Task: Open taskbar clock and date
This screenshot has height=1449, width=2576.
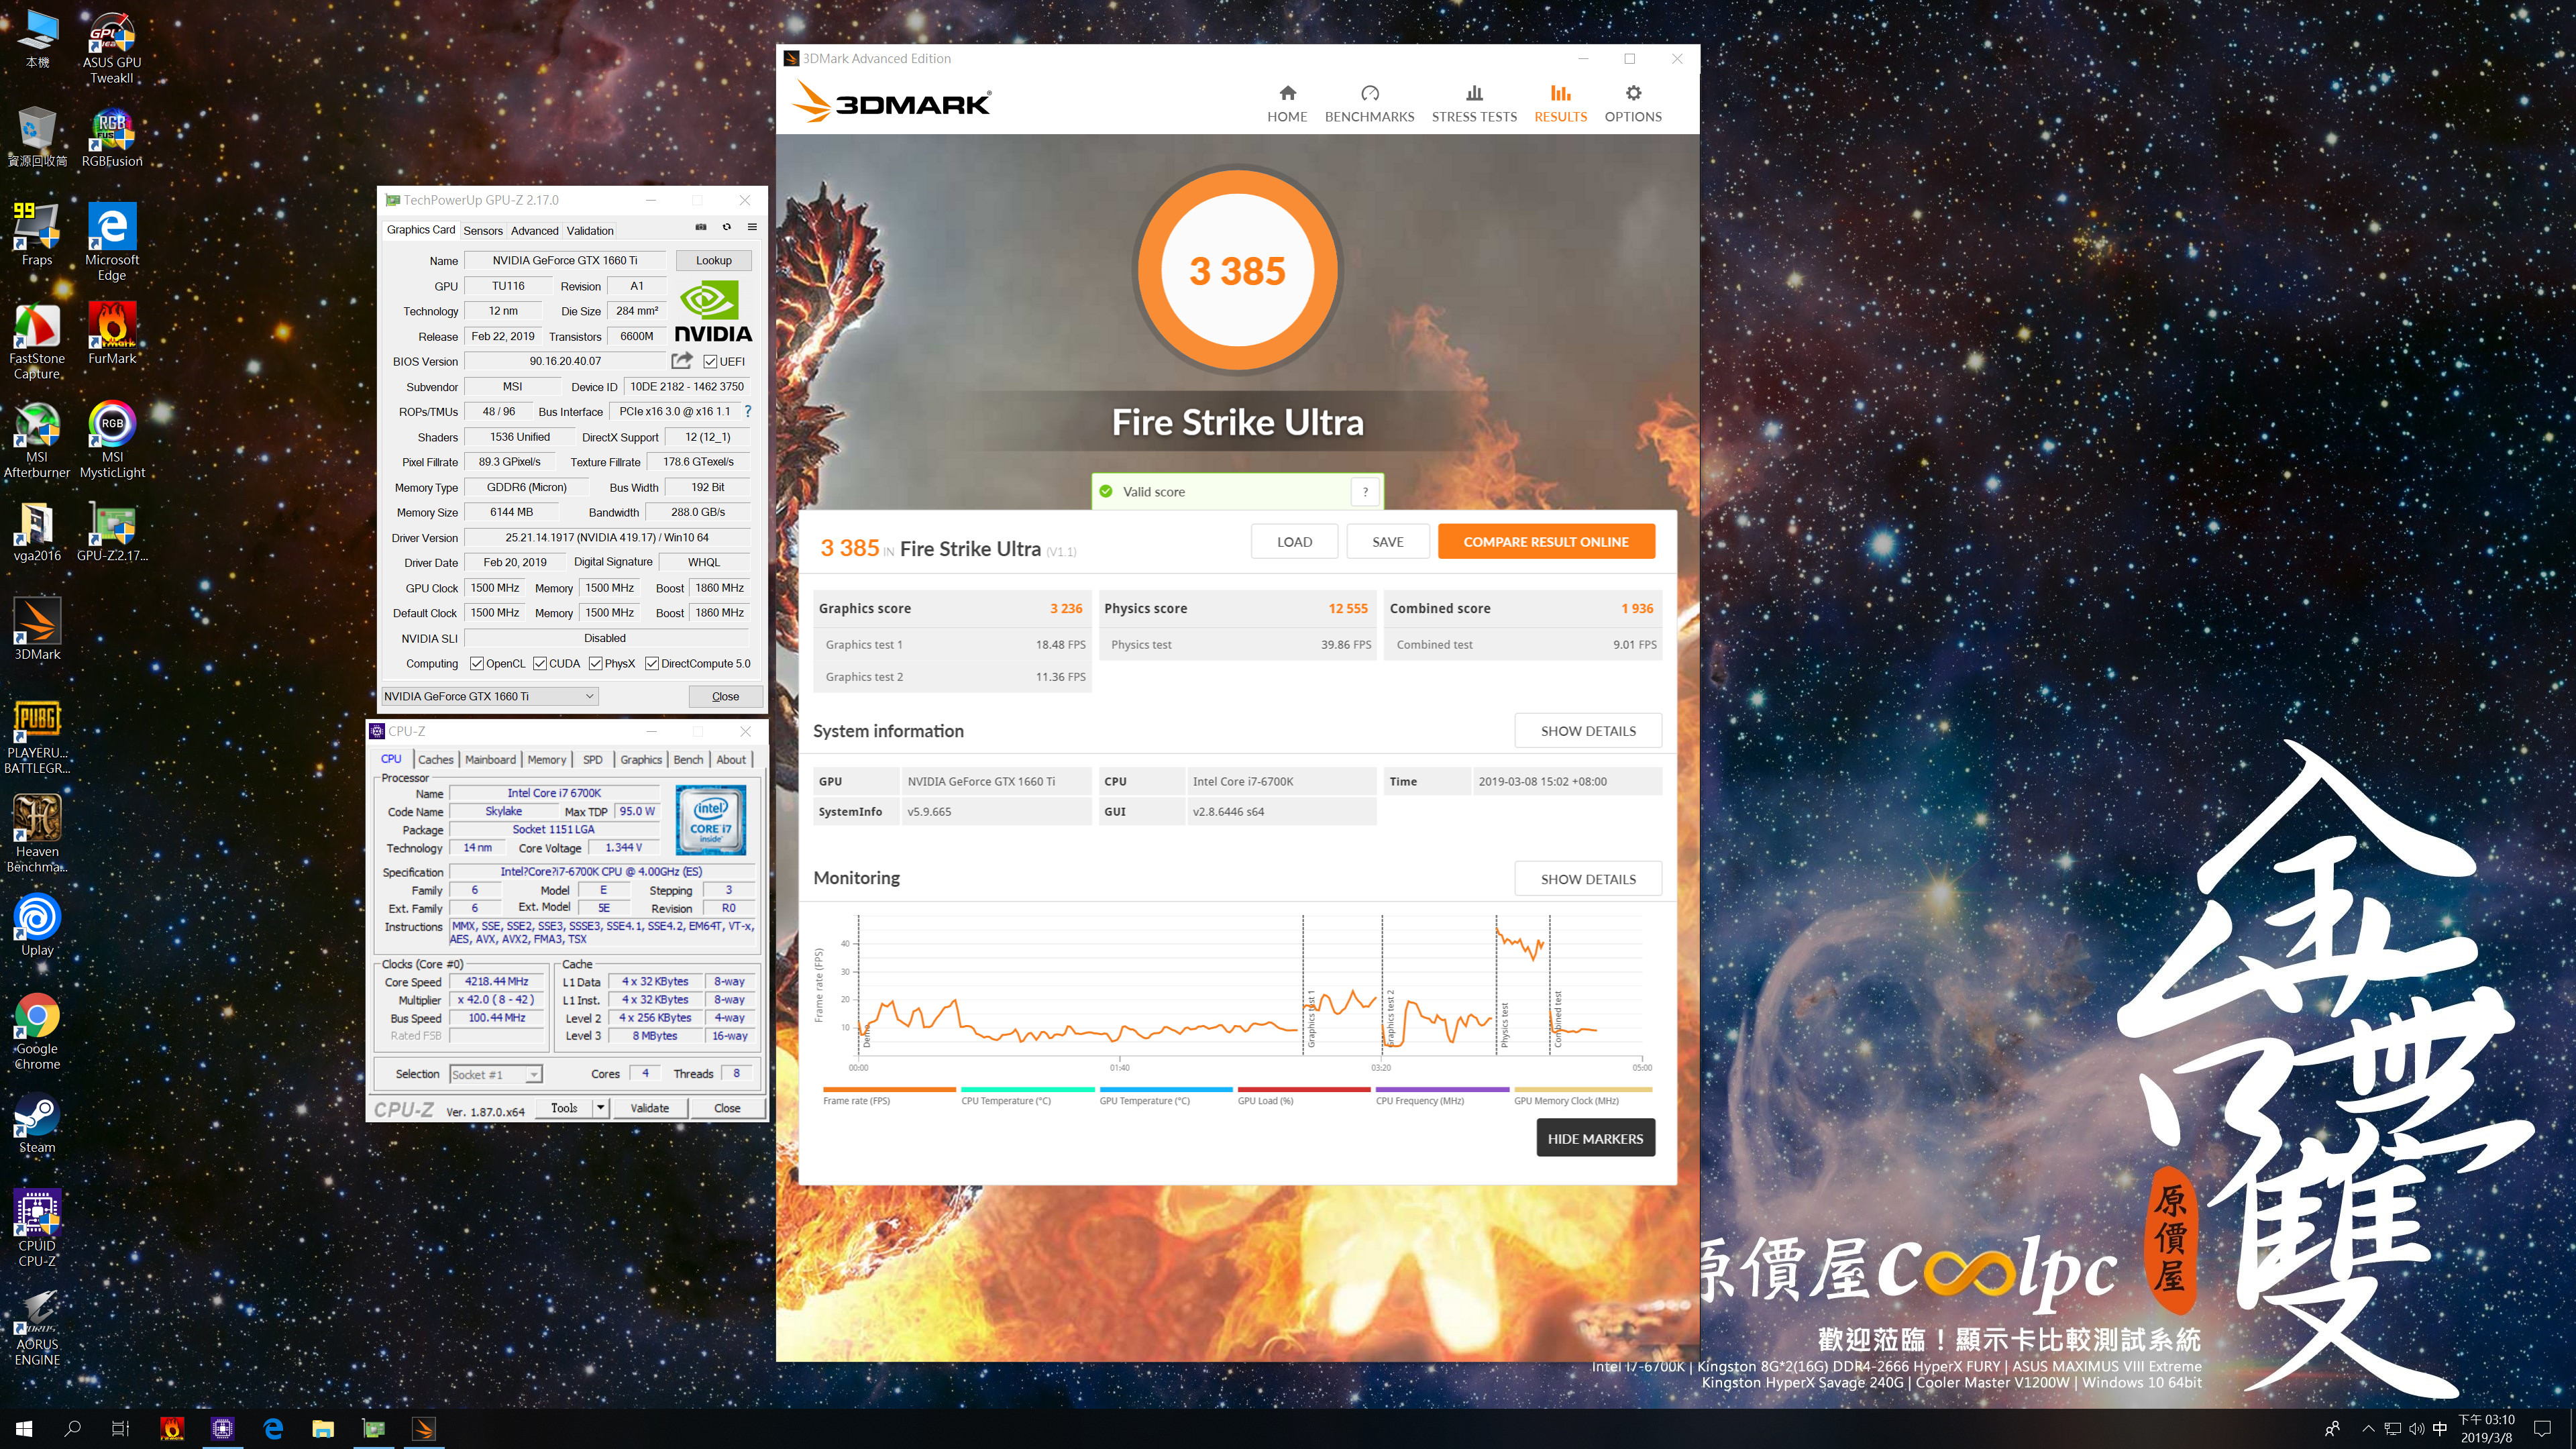Action: [2486, 1428]
